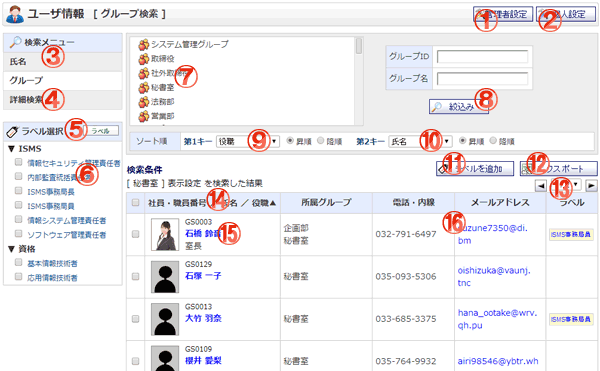The width and height of the screenshot is (600, 371).
Task: Open the photo thumbnail of 石橋 鈴音
Action: [x=165, y=234]
